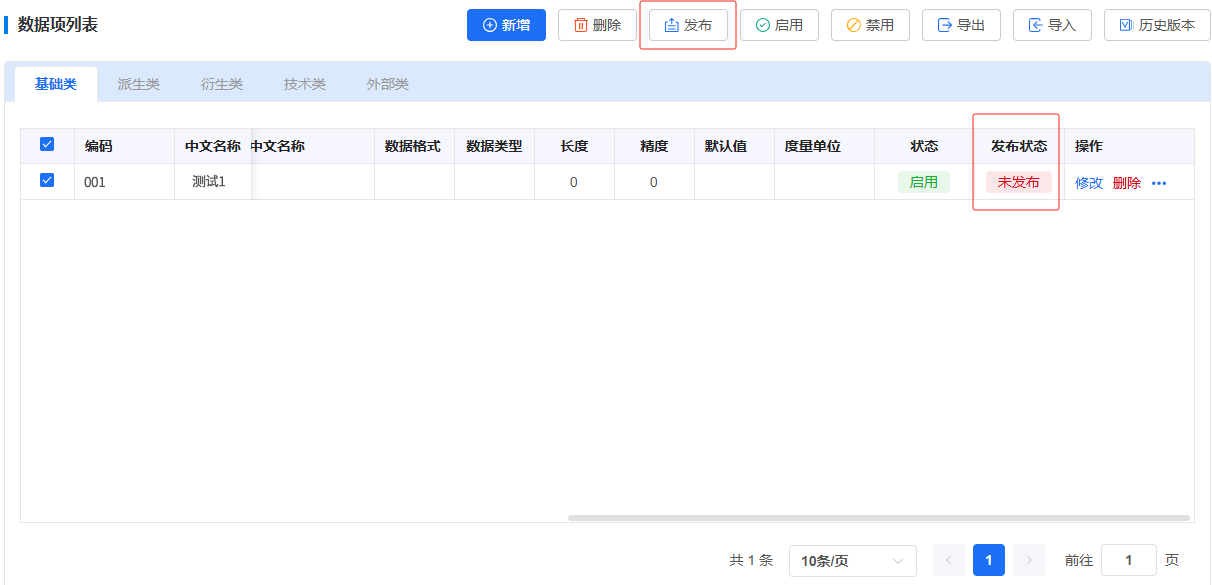This screenshot has width=1212, height=585.
Task: Open the 10条/页 page size dropdown
Action: [x=853, y=561]
